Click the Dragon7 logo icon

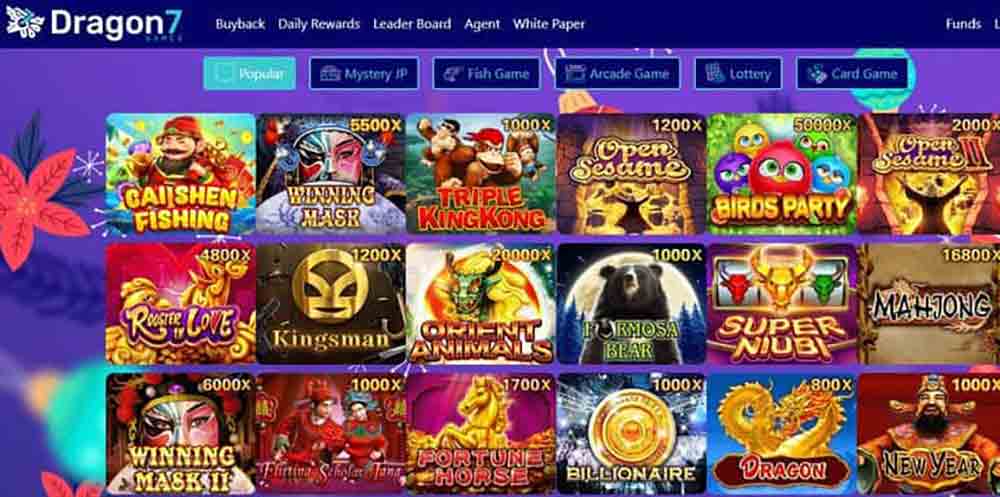click(25, 22)
